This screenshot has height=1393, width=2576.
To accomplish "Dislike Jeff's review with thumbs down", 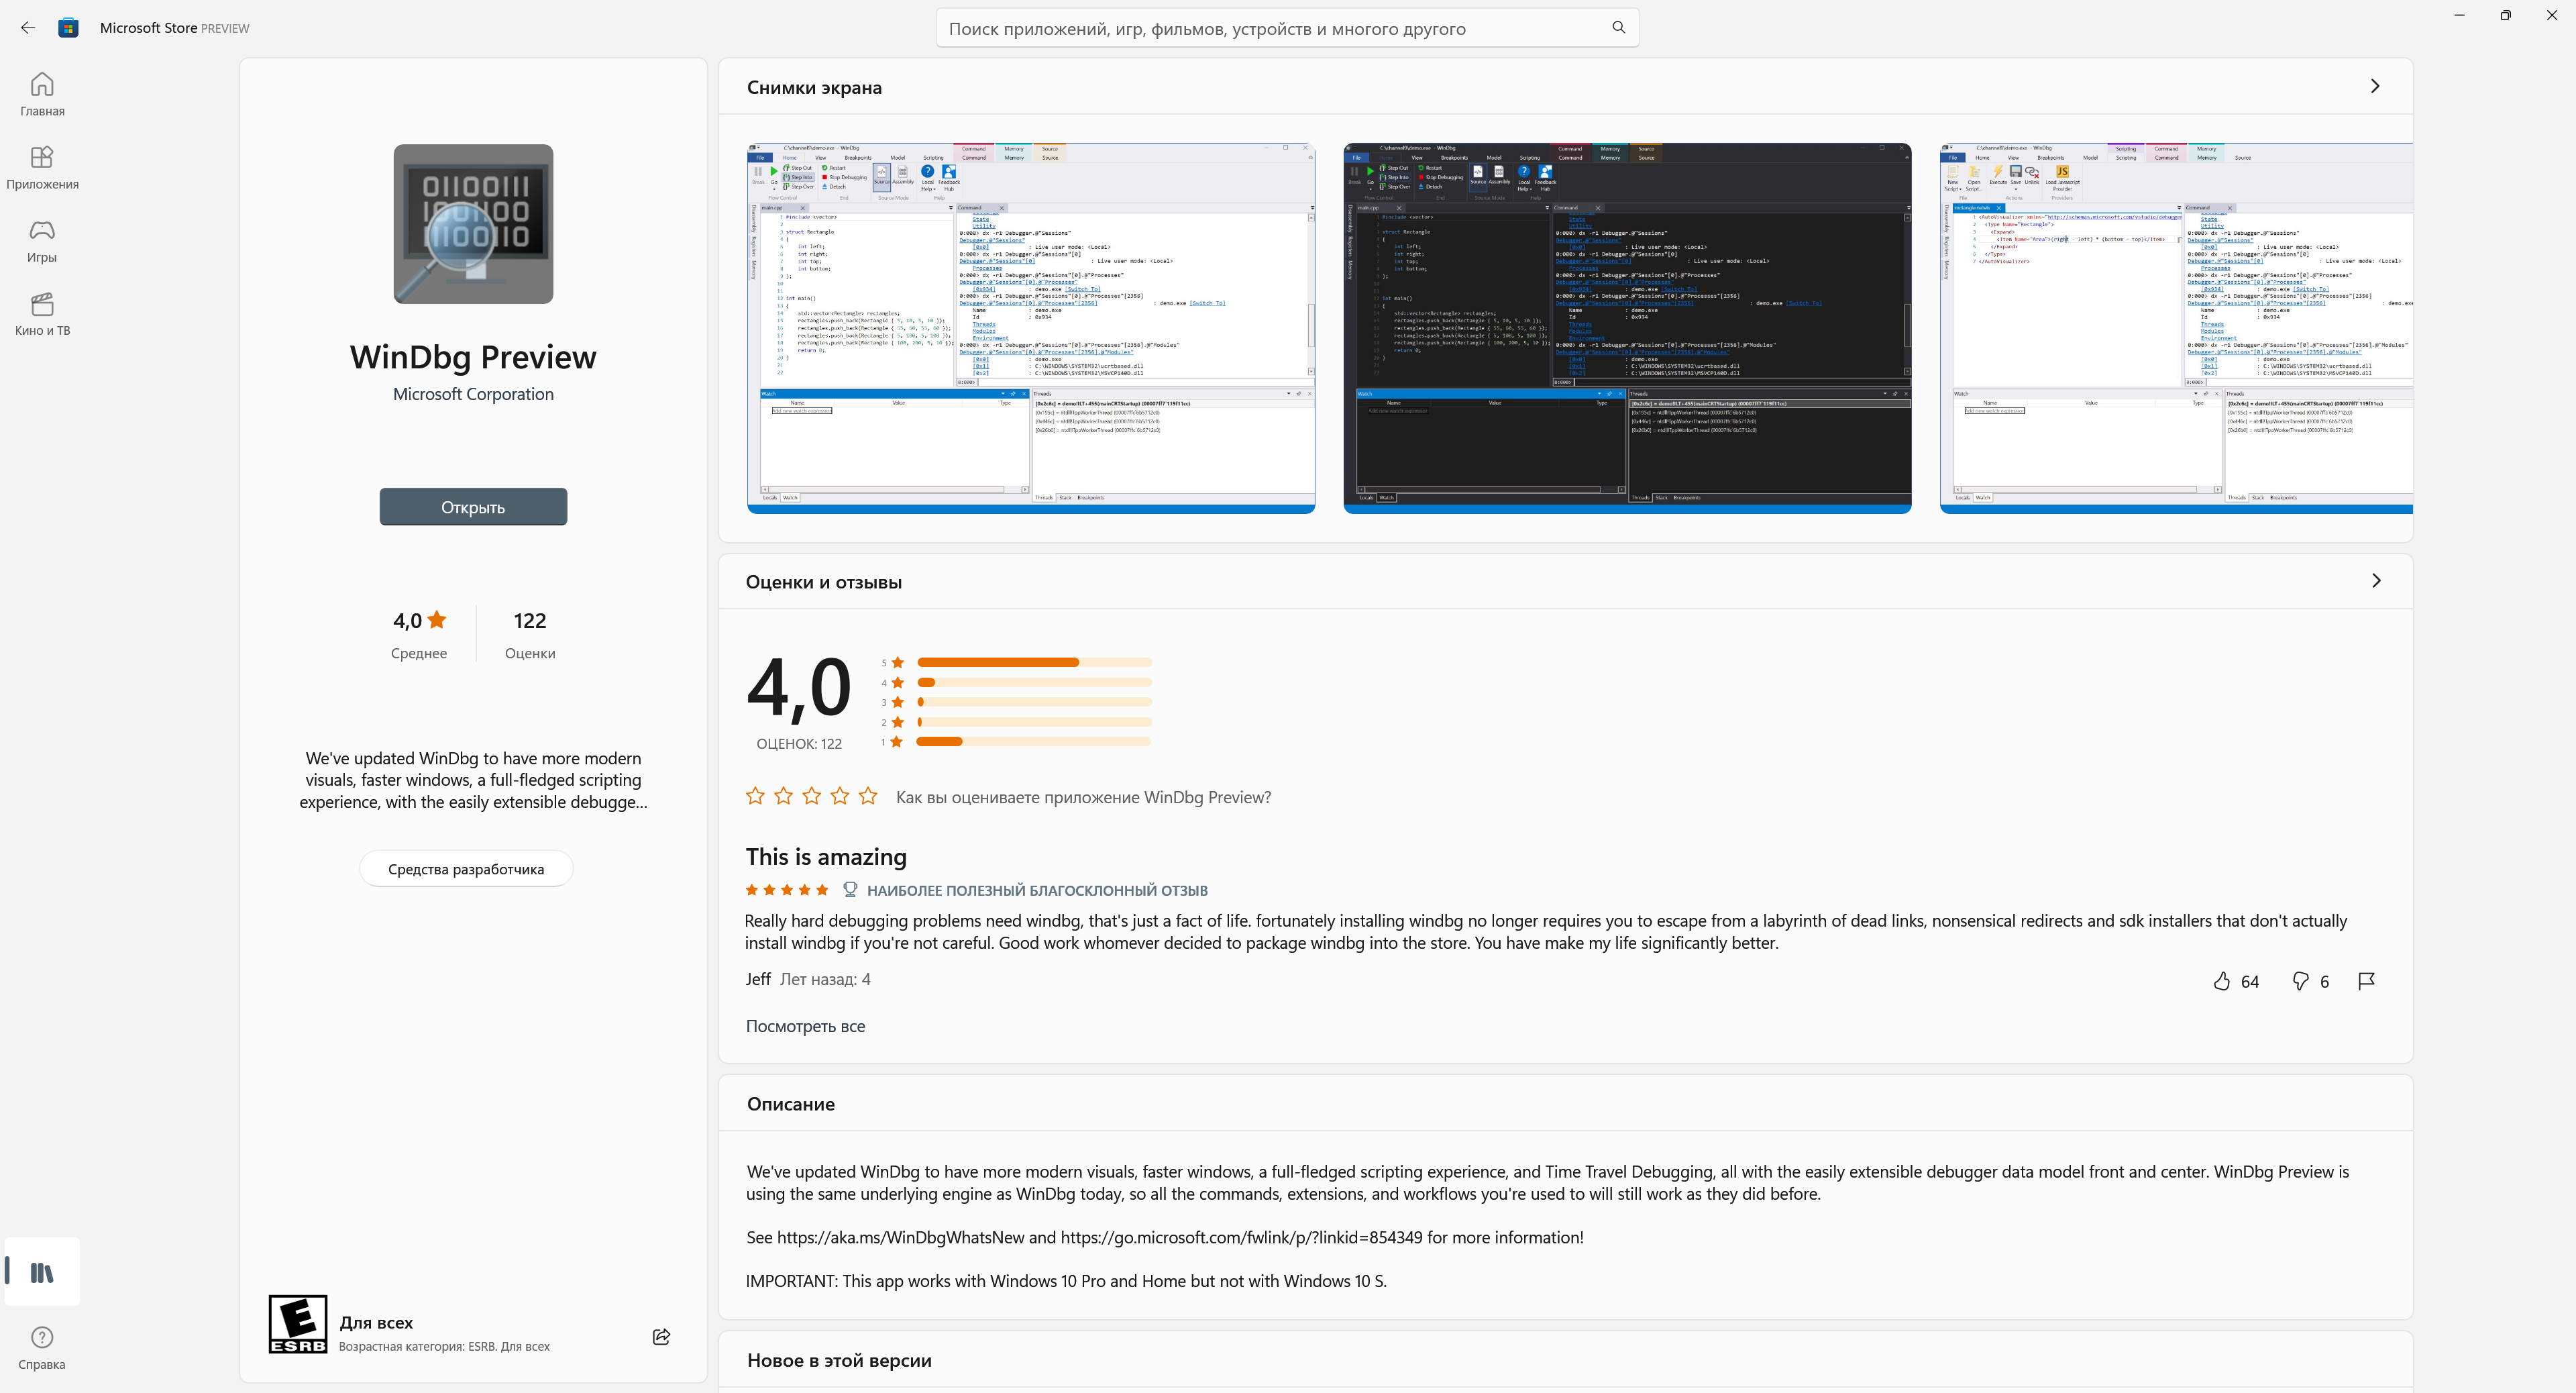I will (x=2300, y=981).
